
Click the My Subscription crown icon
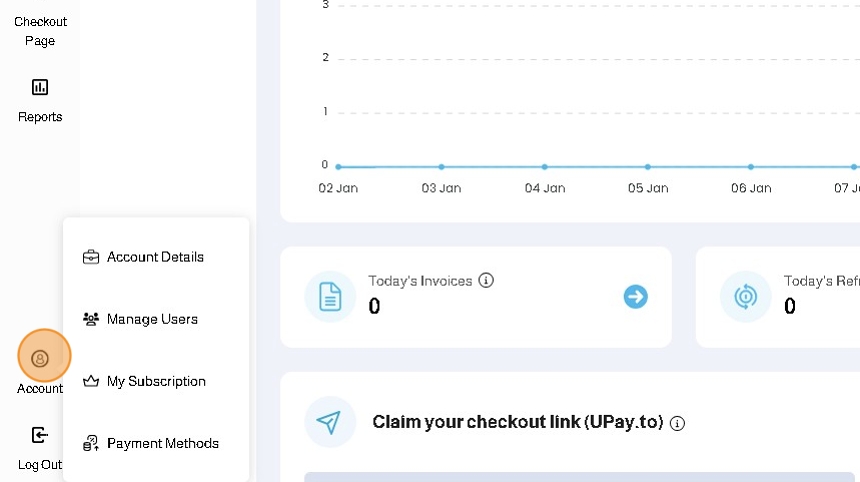(x=91, y=381)
